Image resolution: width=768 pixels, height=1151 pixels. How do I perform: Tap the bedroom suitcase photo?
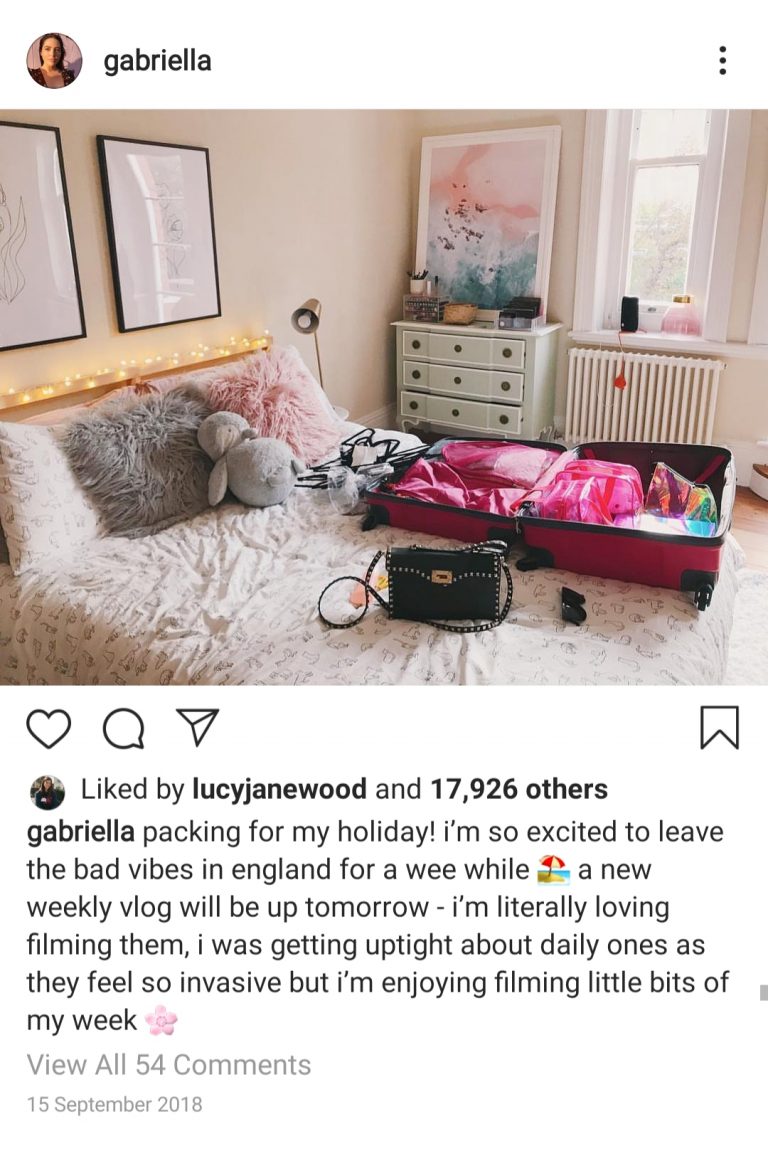pos(384,397)
